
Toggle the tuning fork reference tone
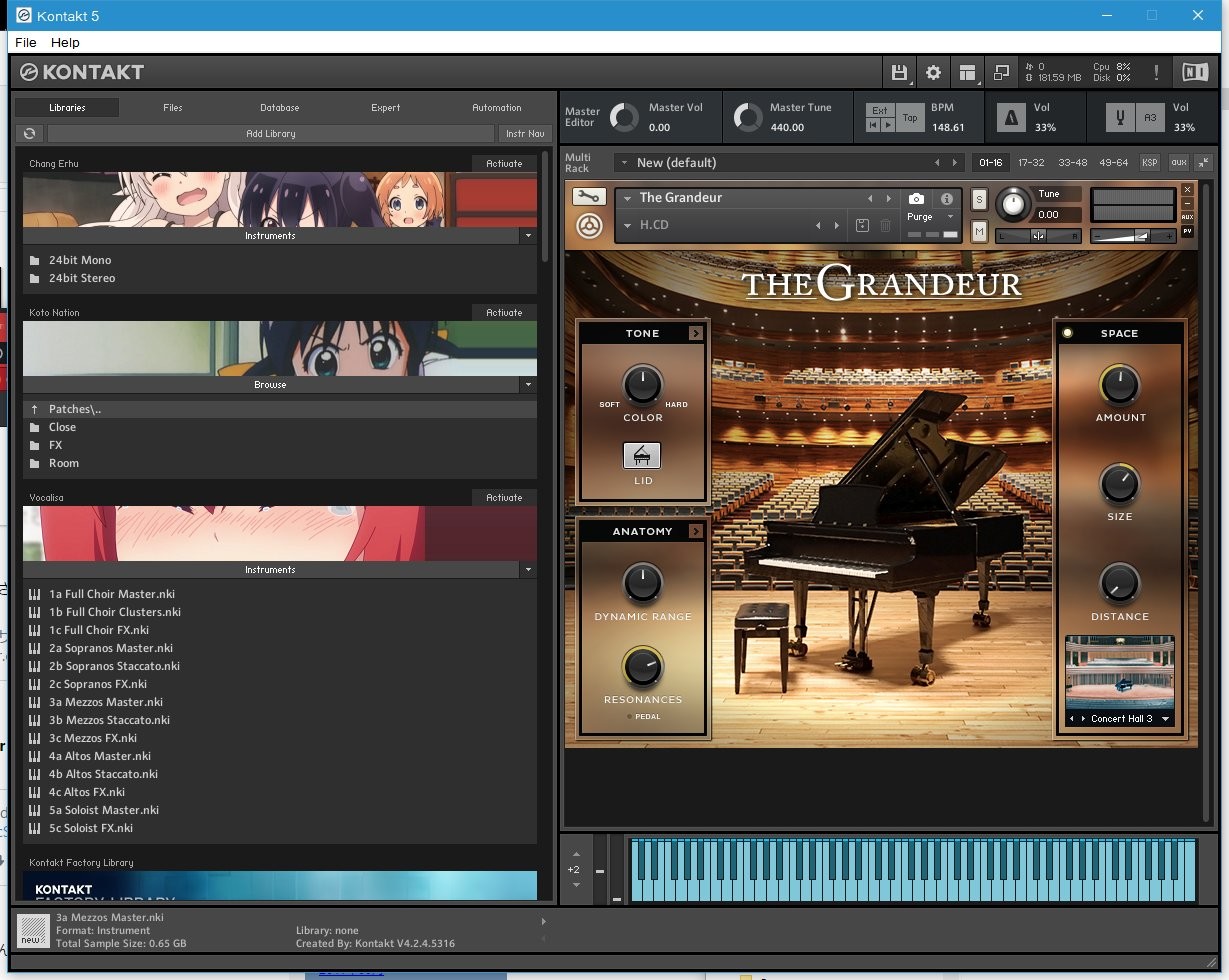tap(1120, 118)
